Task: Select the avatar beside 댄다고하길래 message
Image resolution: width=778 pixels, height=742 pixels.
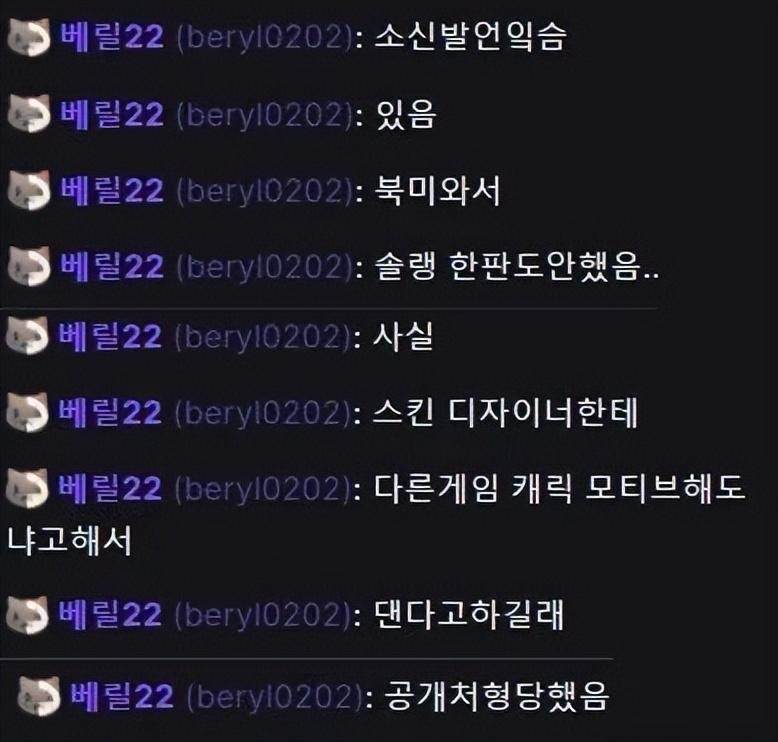Action: tap(28, 615)
